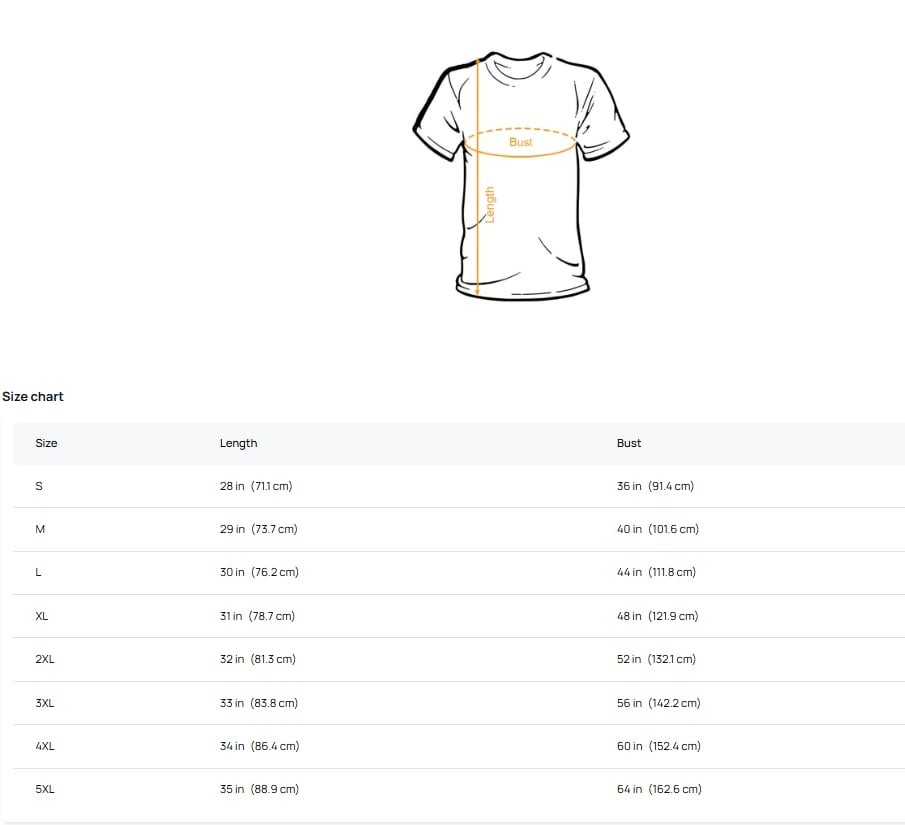Click the 5XL size row label

click(x=45, y=789)
